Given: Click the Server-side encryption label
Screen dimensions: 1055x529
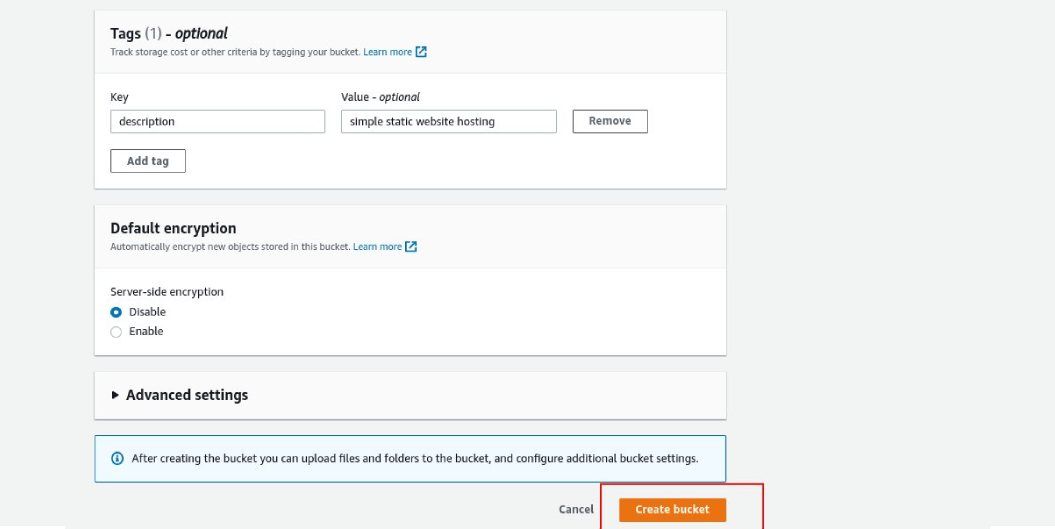Looking at the screenshot, I should (x=167, y=292).
